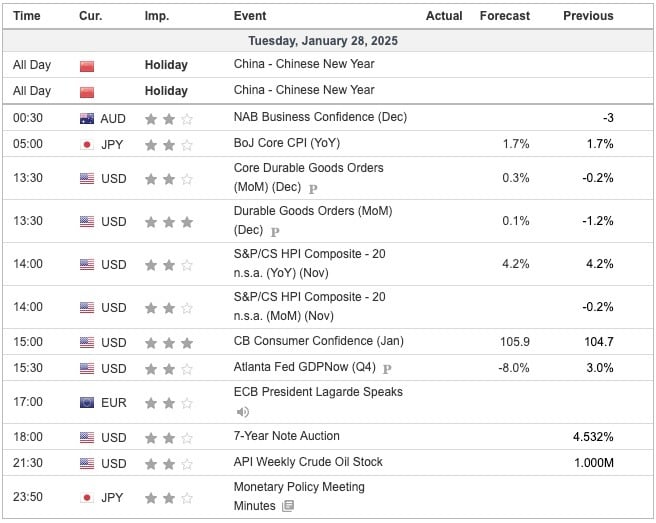Click the Previous column header
Viewport: 656px width, 523px height.
tap(588, 16)
